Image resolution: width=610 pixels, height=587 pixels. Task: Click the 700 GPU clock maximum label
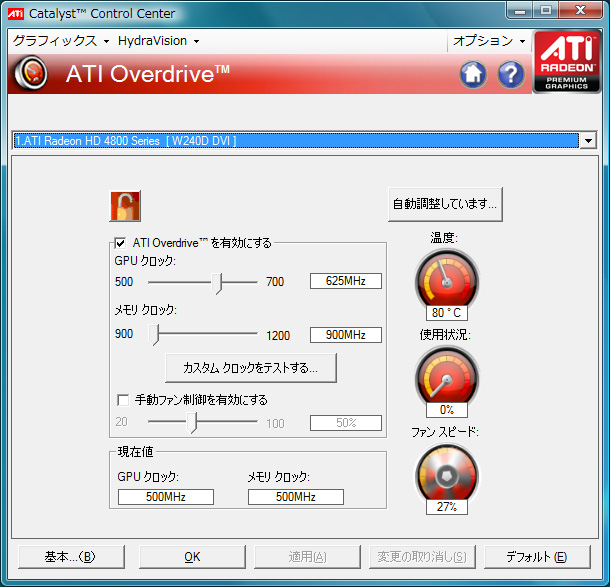[275, 282]
